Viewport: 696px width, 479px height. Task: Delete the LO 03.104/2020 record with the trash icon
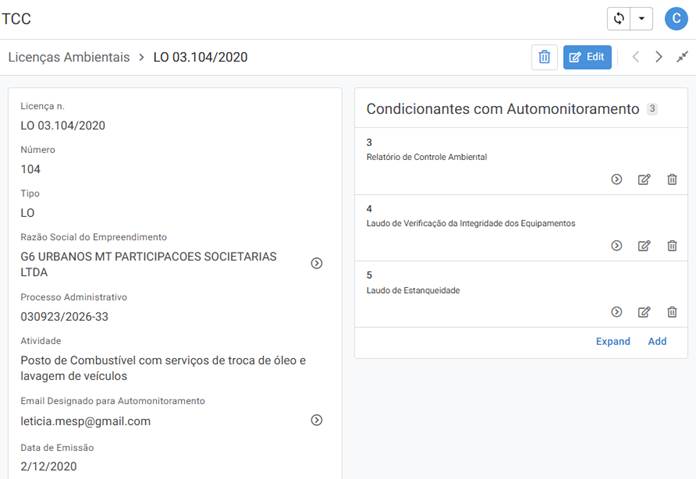point(544,57)
